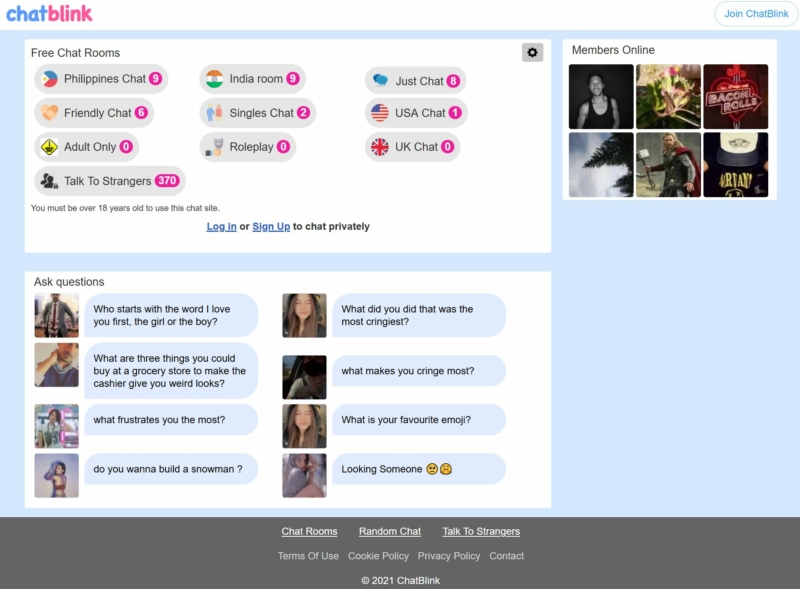
Task: Open Cookie Policy link
Action: [x=378, y=556]
